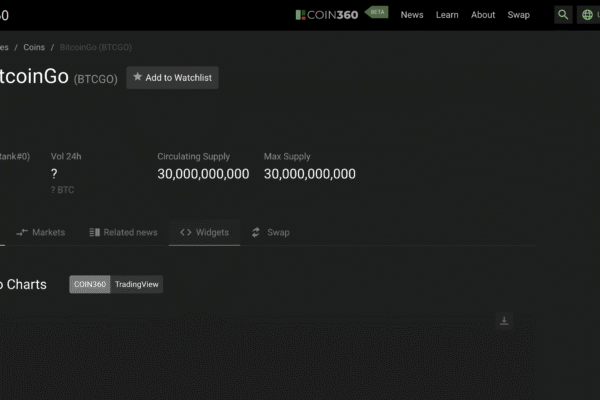600x400 pixels.
Task: Follow the Coins breadcrumb link
Action: (34, 47)
